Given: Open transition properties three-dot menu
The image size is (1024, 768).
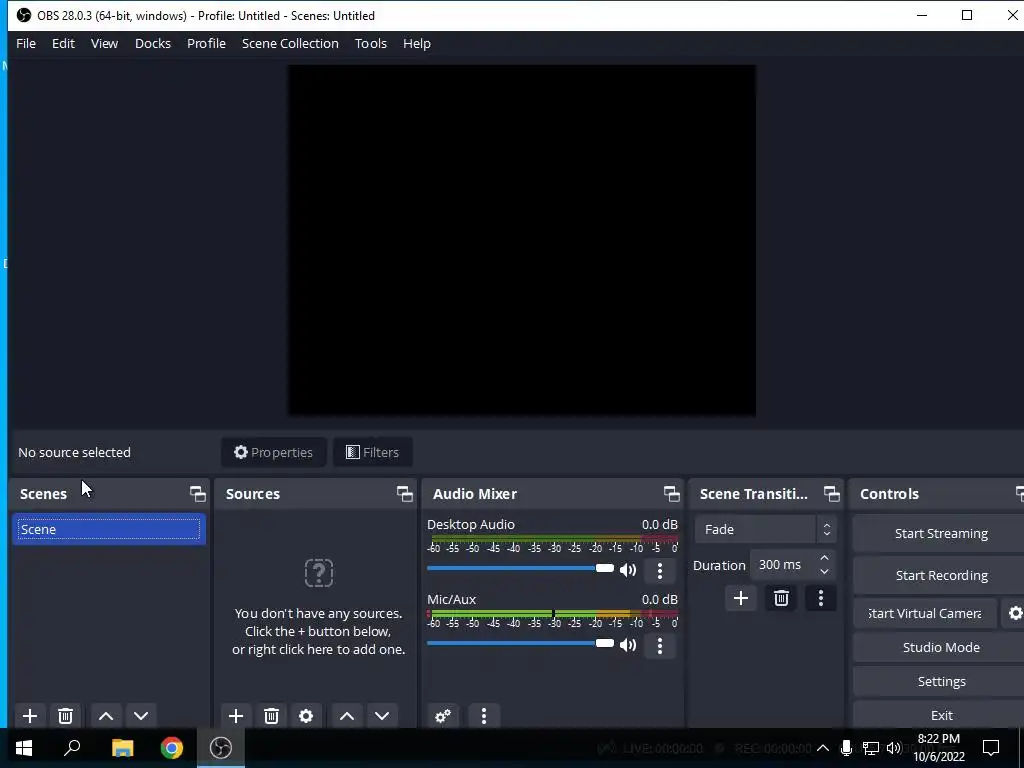Looking at the screenshot, I should tap(821, 598).
